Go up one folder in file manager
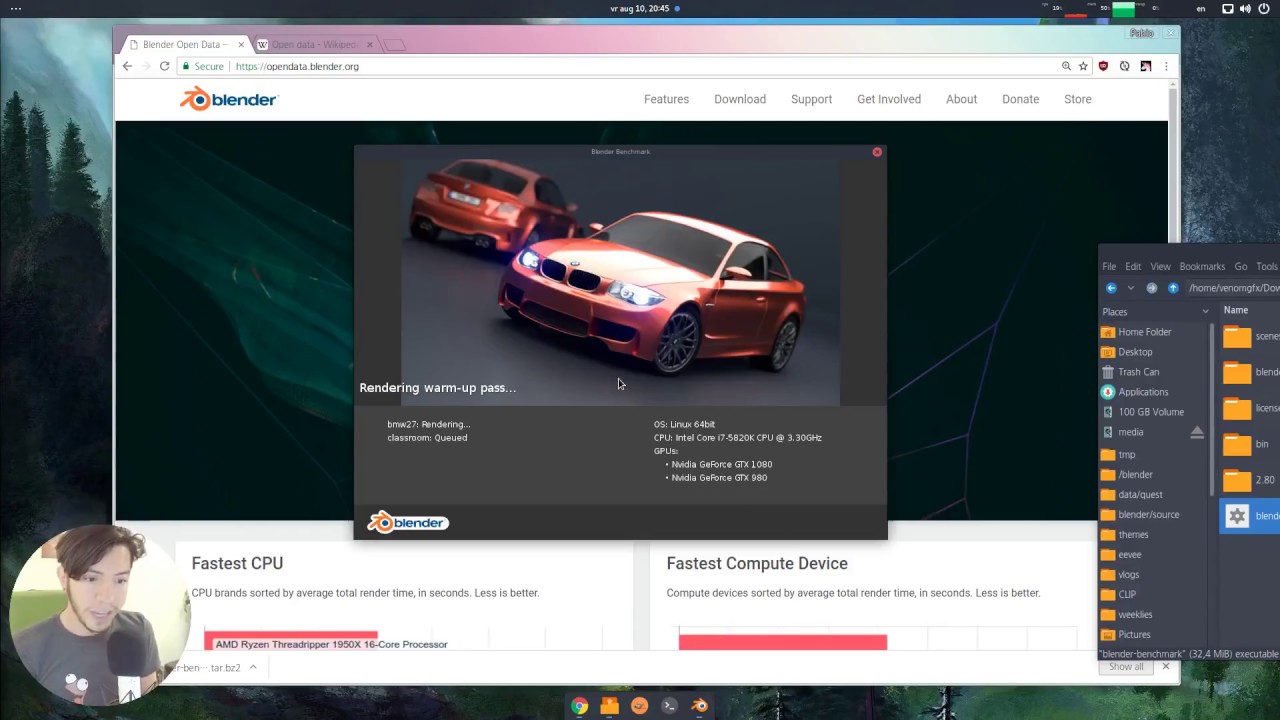The height and width of the screenshot is (720, 1280). coord(1173,288)
